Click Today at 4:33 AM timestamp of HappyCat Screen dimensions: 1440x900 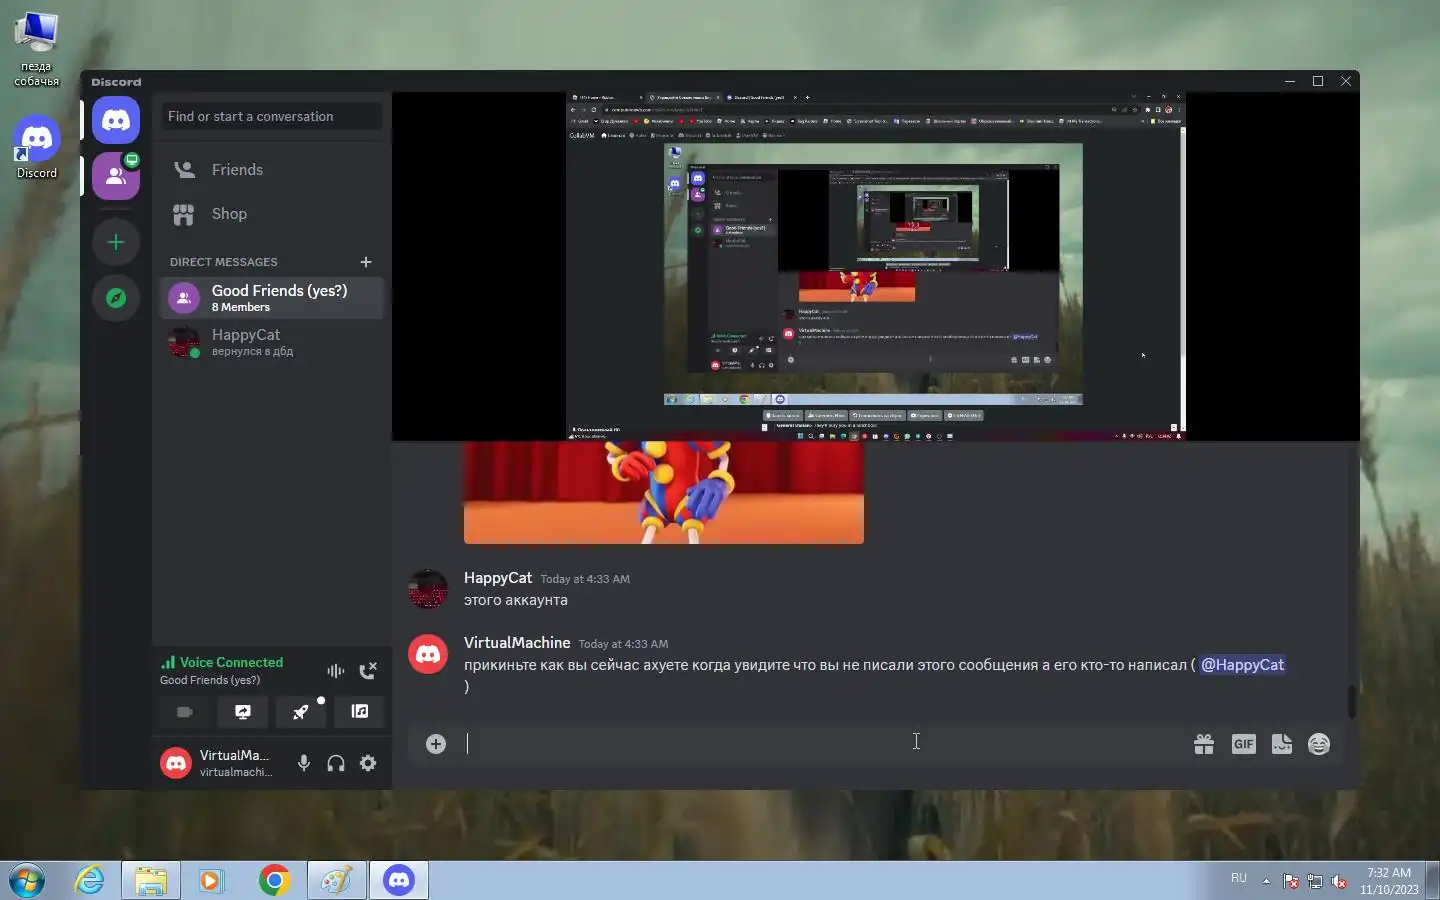pos(585,579)
